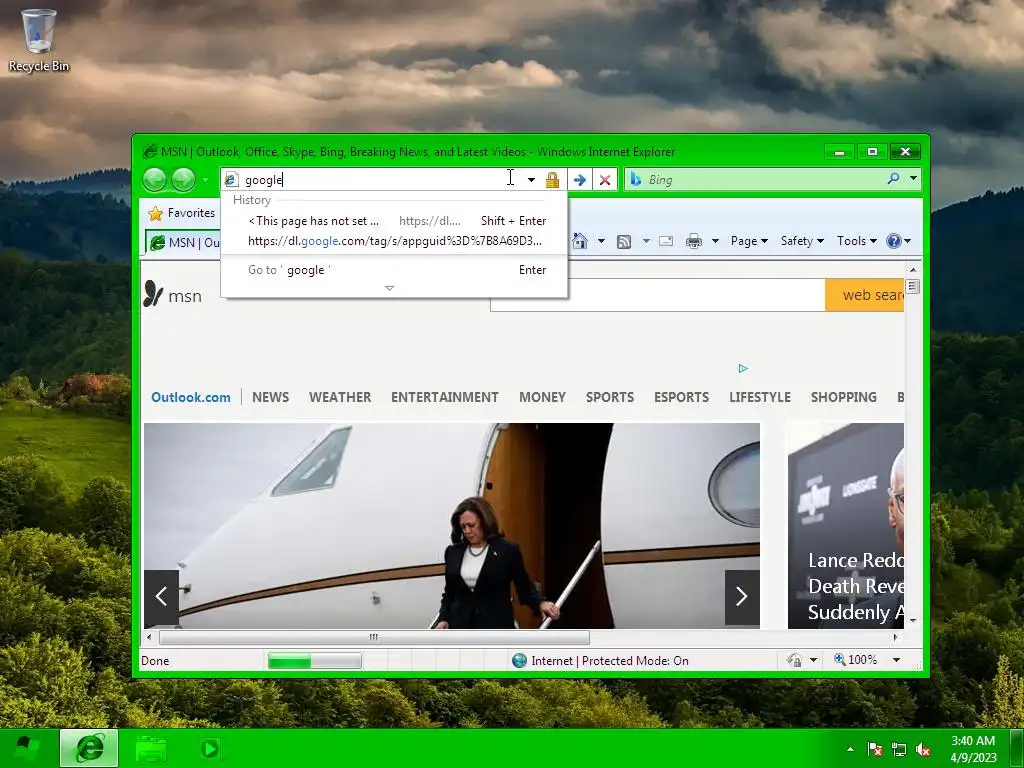
Task: Open the Home button dropdown arrow
Action: [601, 241]
